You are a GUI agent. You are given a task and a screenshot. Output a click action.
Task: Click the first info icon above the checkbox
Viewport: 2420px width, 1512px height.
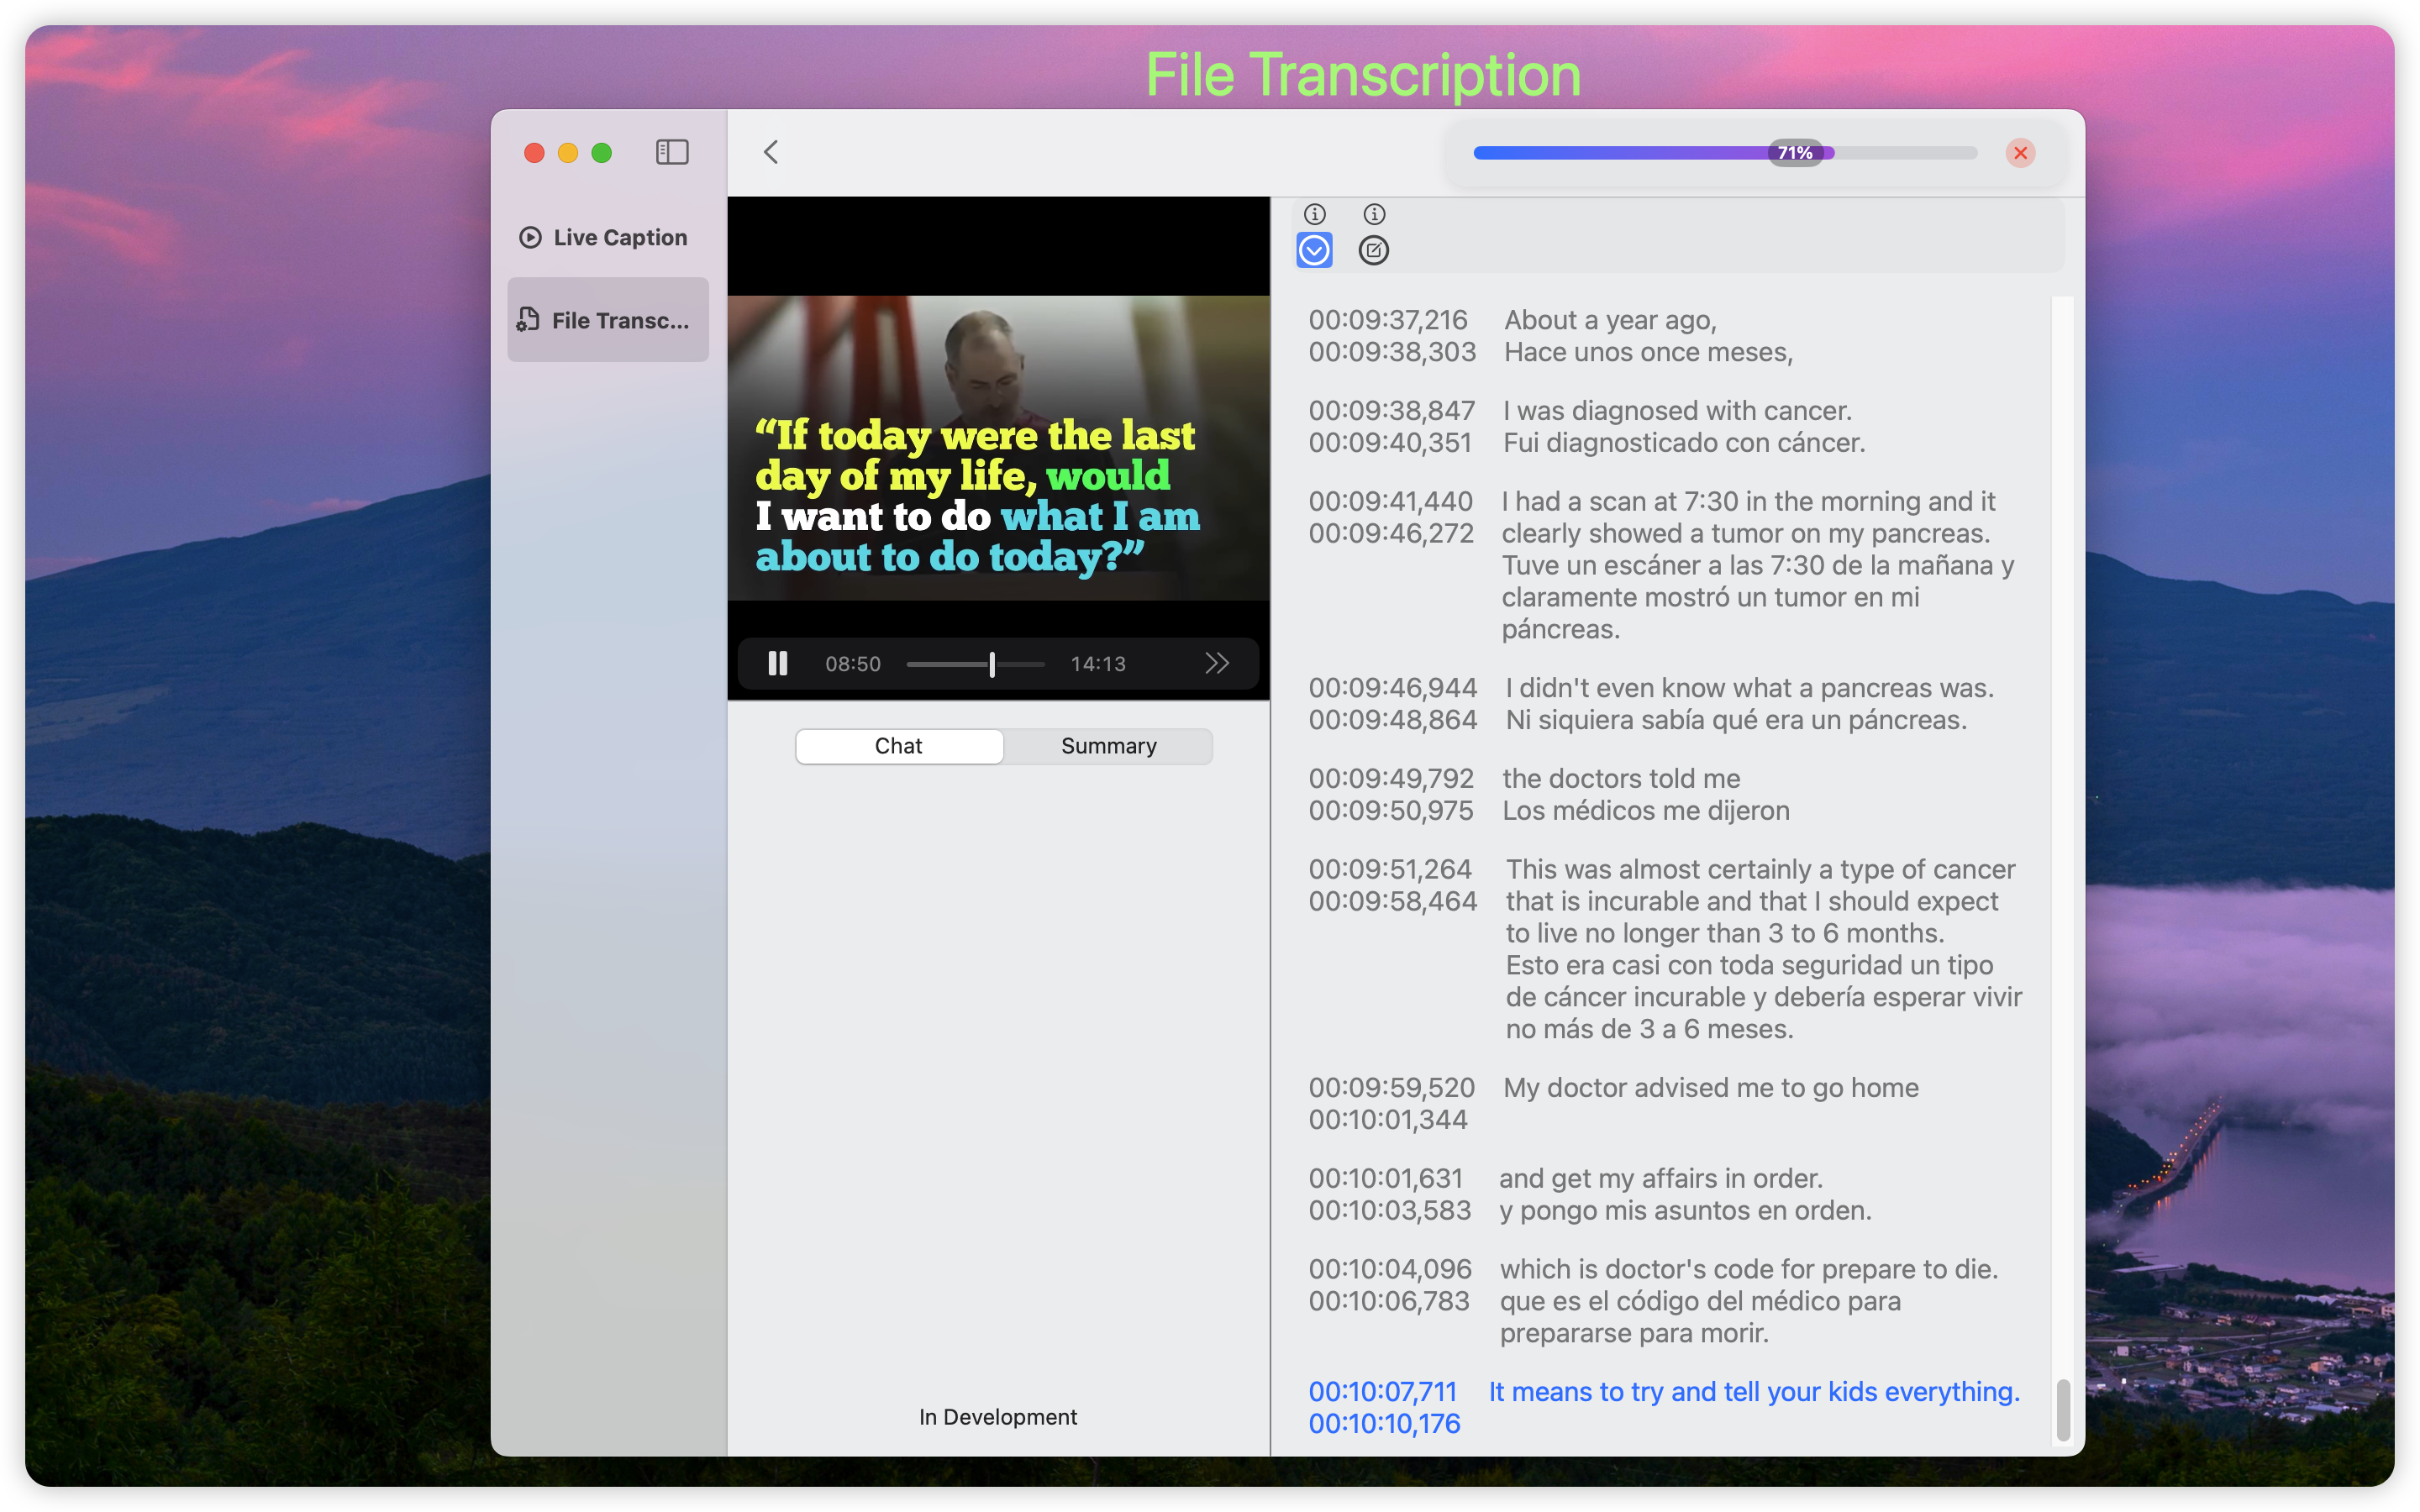click(1315, 214)
